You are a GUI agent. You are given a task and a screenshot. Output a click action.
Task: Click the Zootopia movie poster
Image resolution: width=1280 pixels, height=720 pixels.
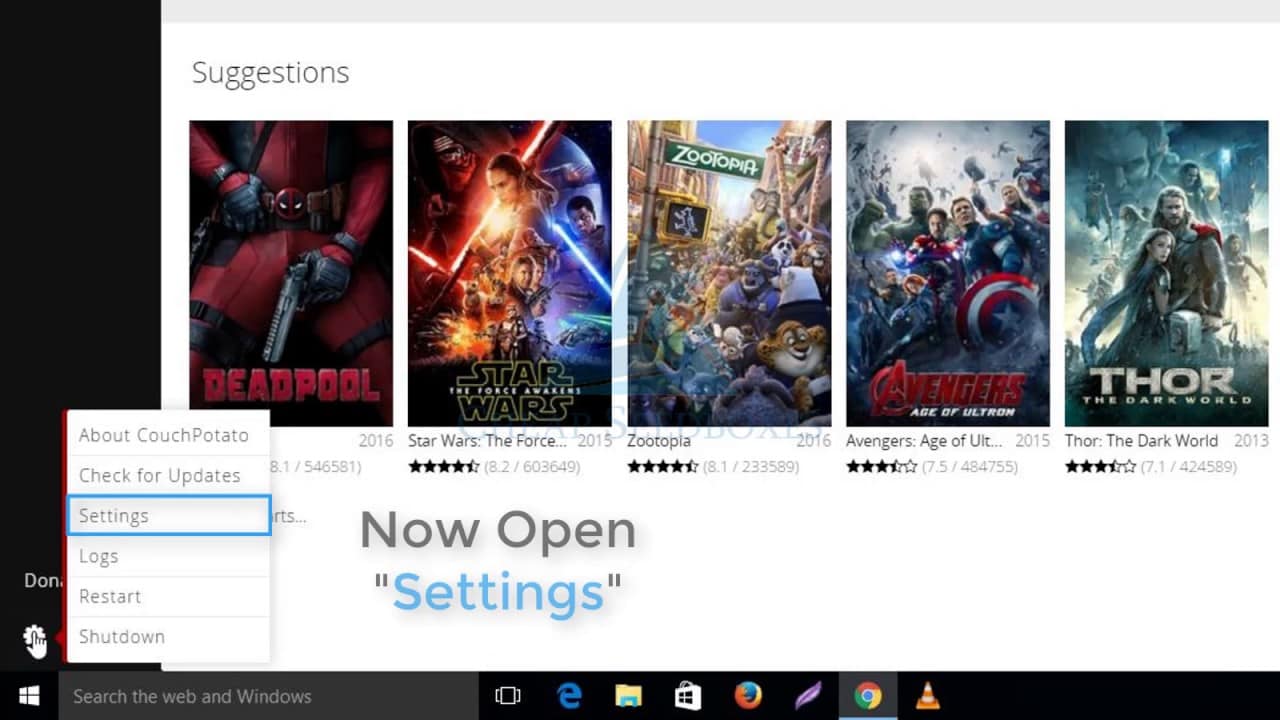point(729,273)
